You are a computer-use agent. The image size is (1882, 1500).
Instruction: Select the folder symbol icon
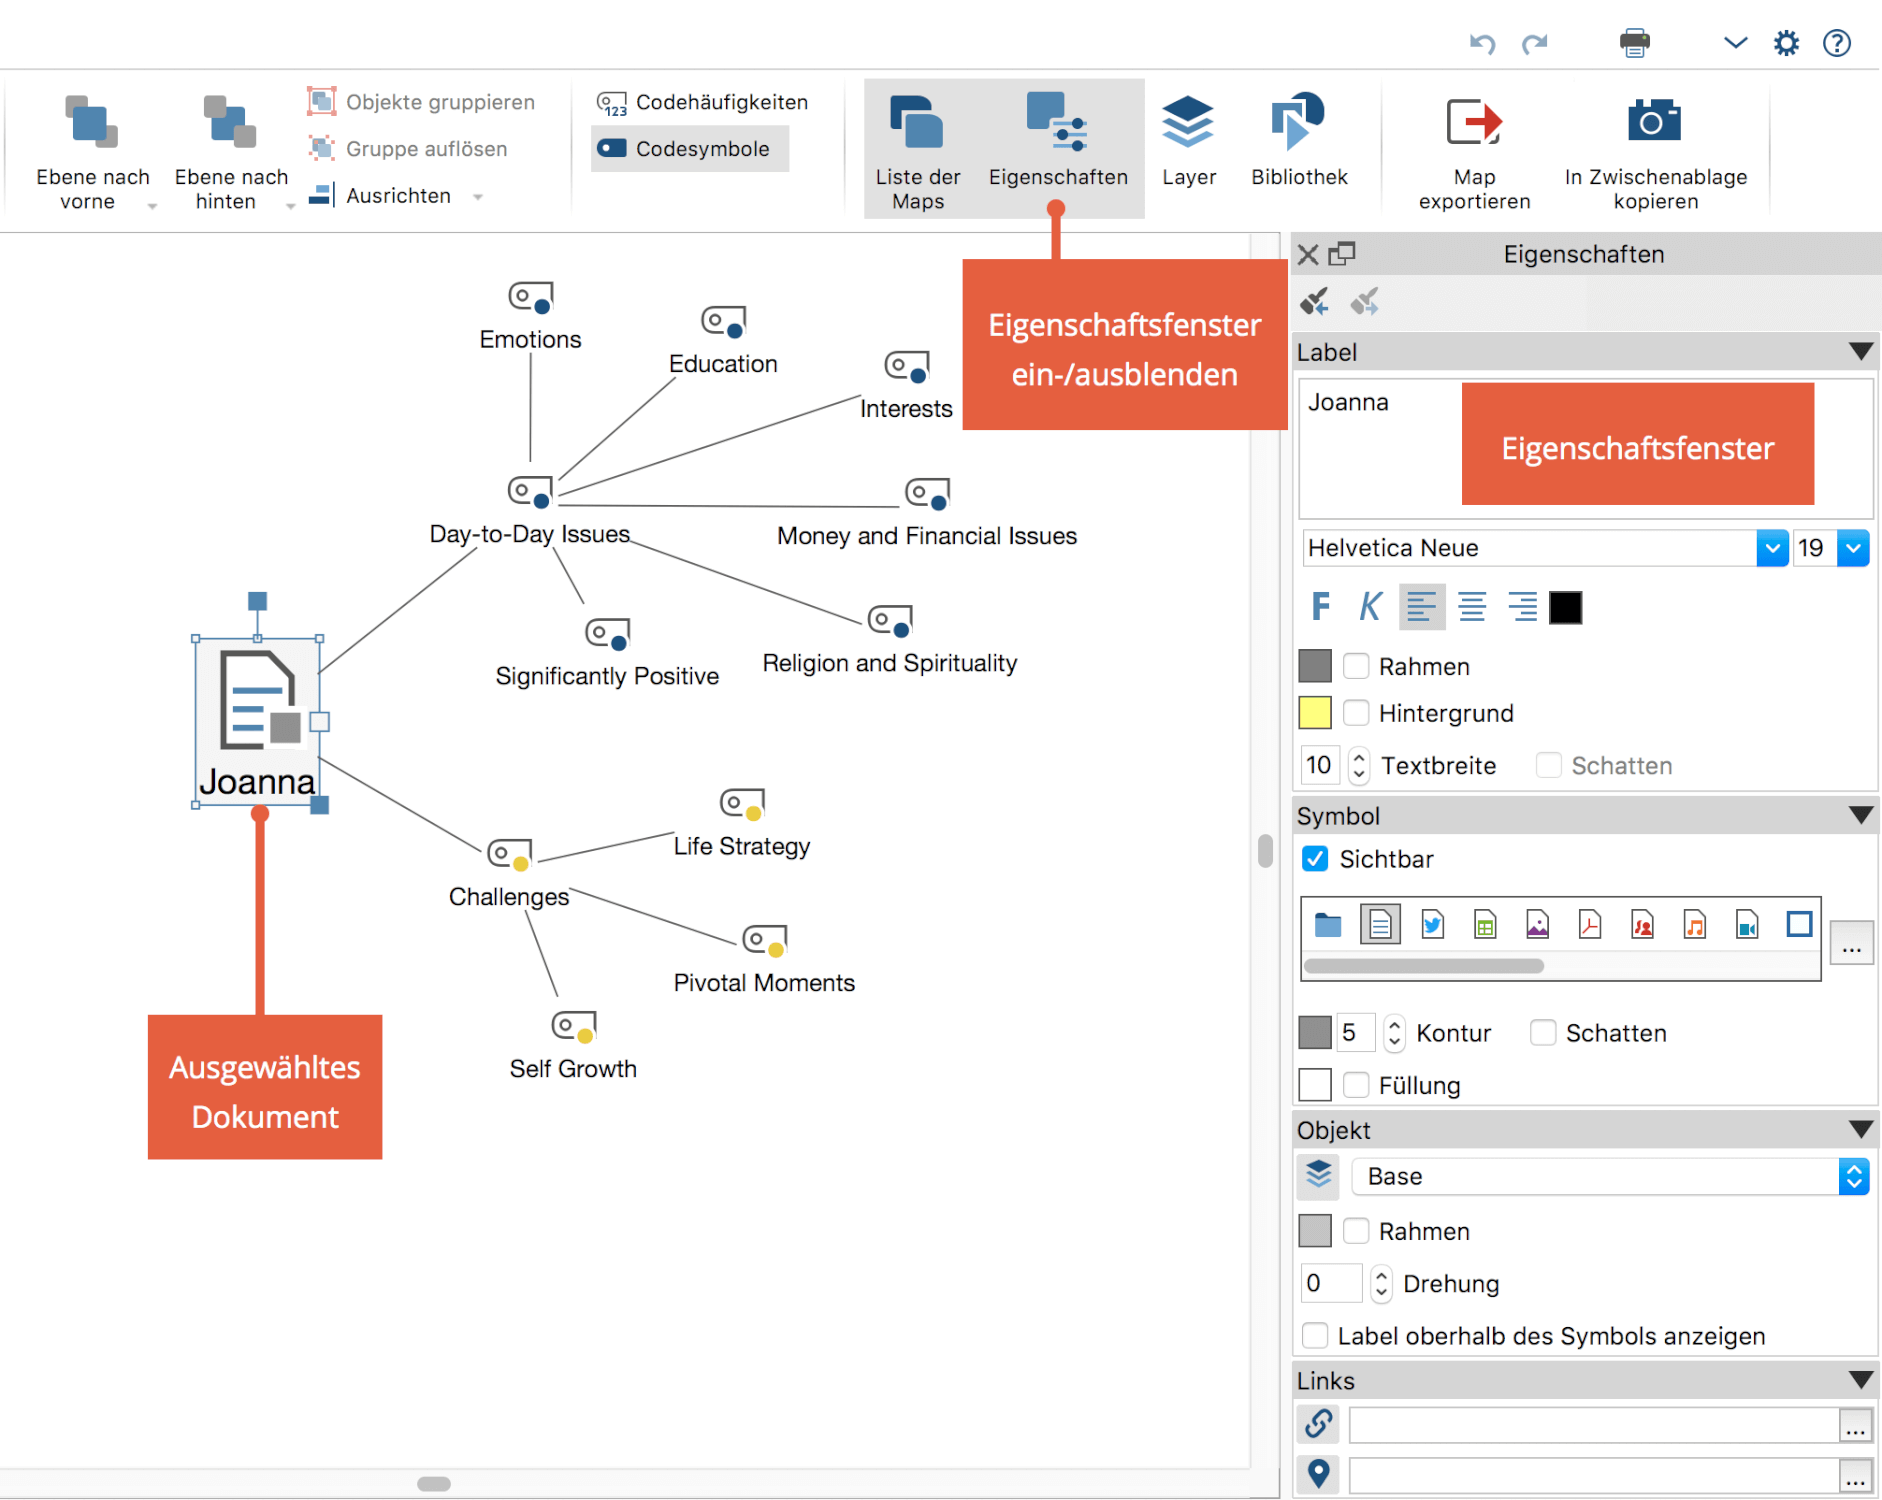pyautogui.click(x=1327, y=925)
